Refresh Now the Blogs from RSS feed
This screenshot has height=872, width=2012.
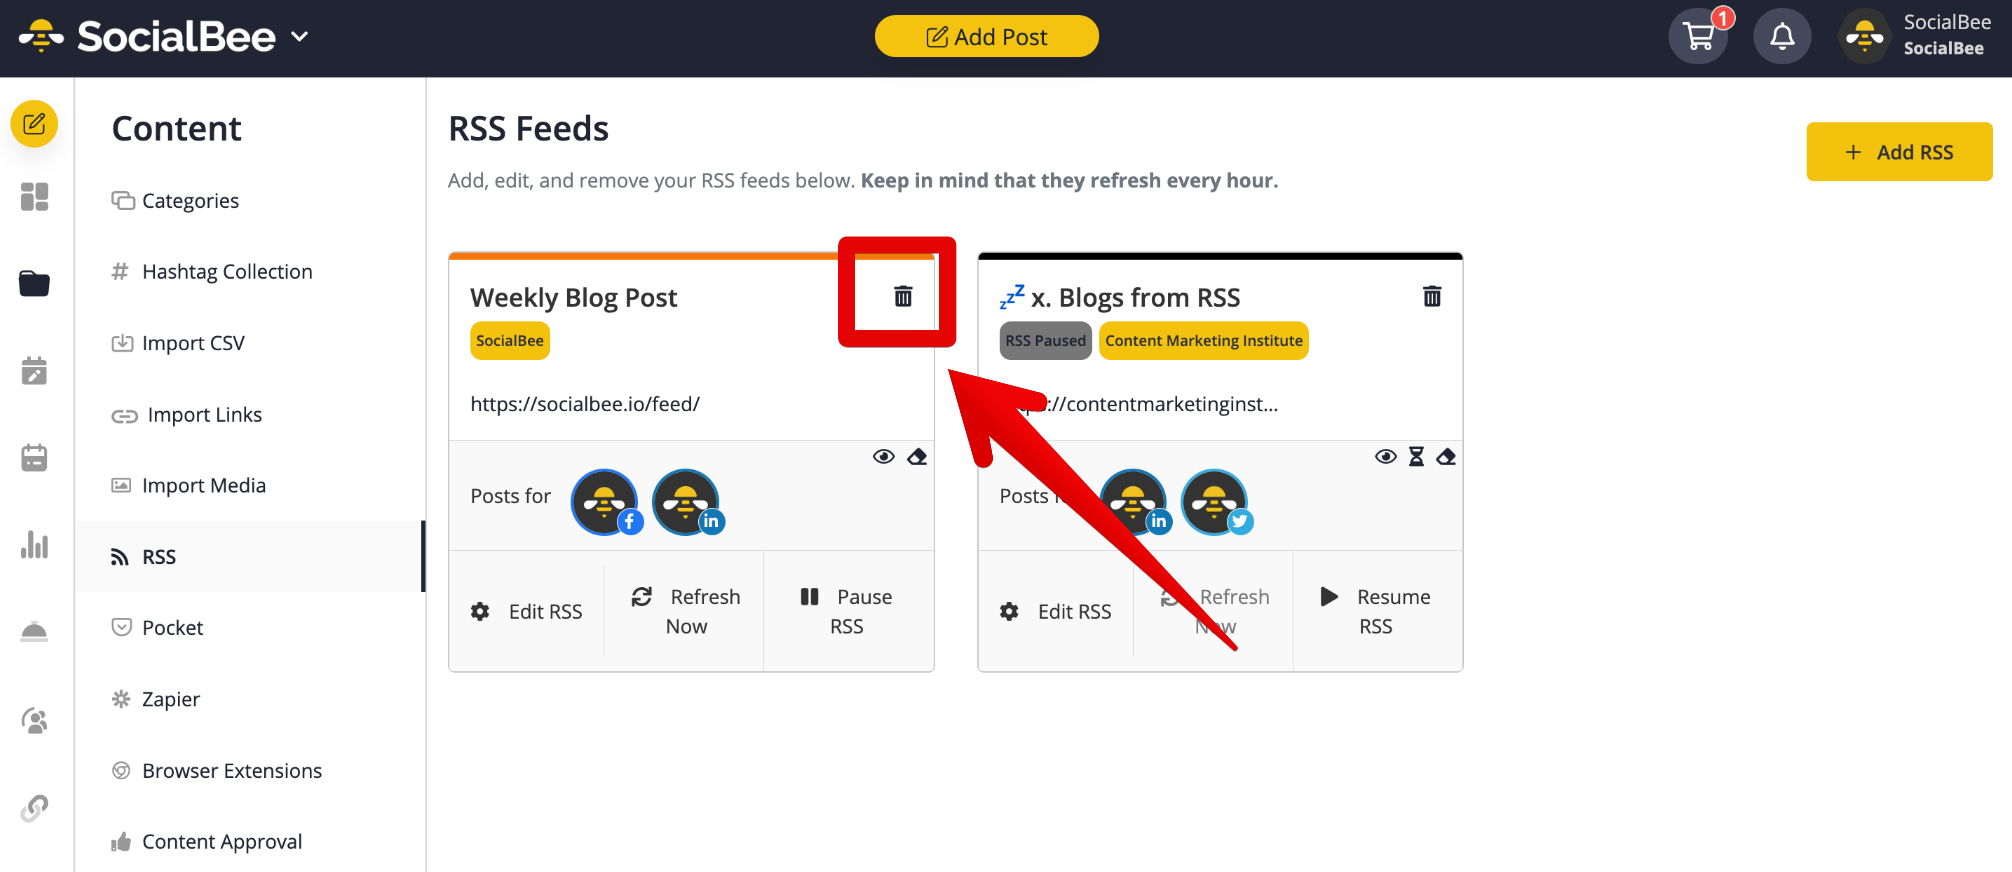point(1215,611)
